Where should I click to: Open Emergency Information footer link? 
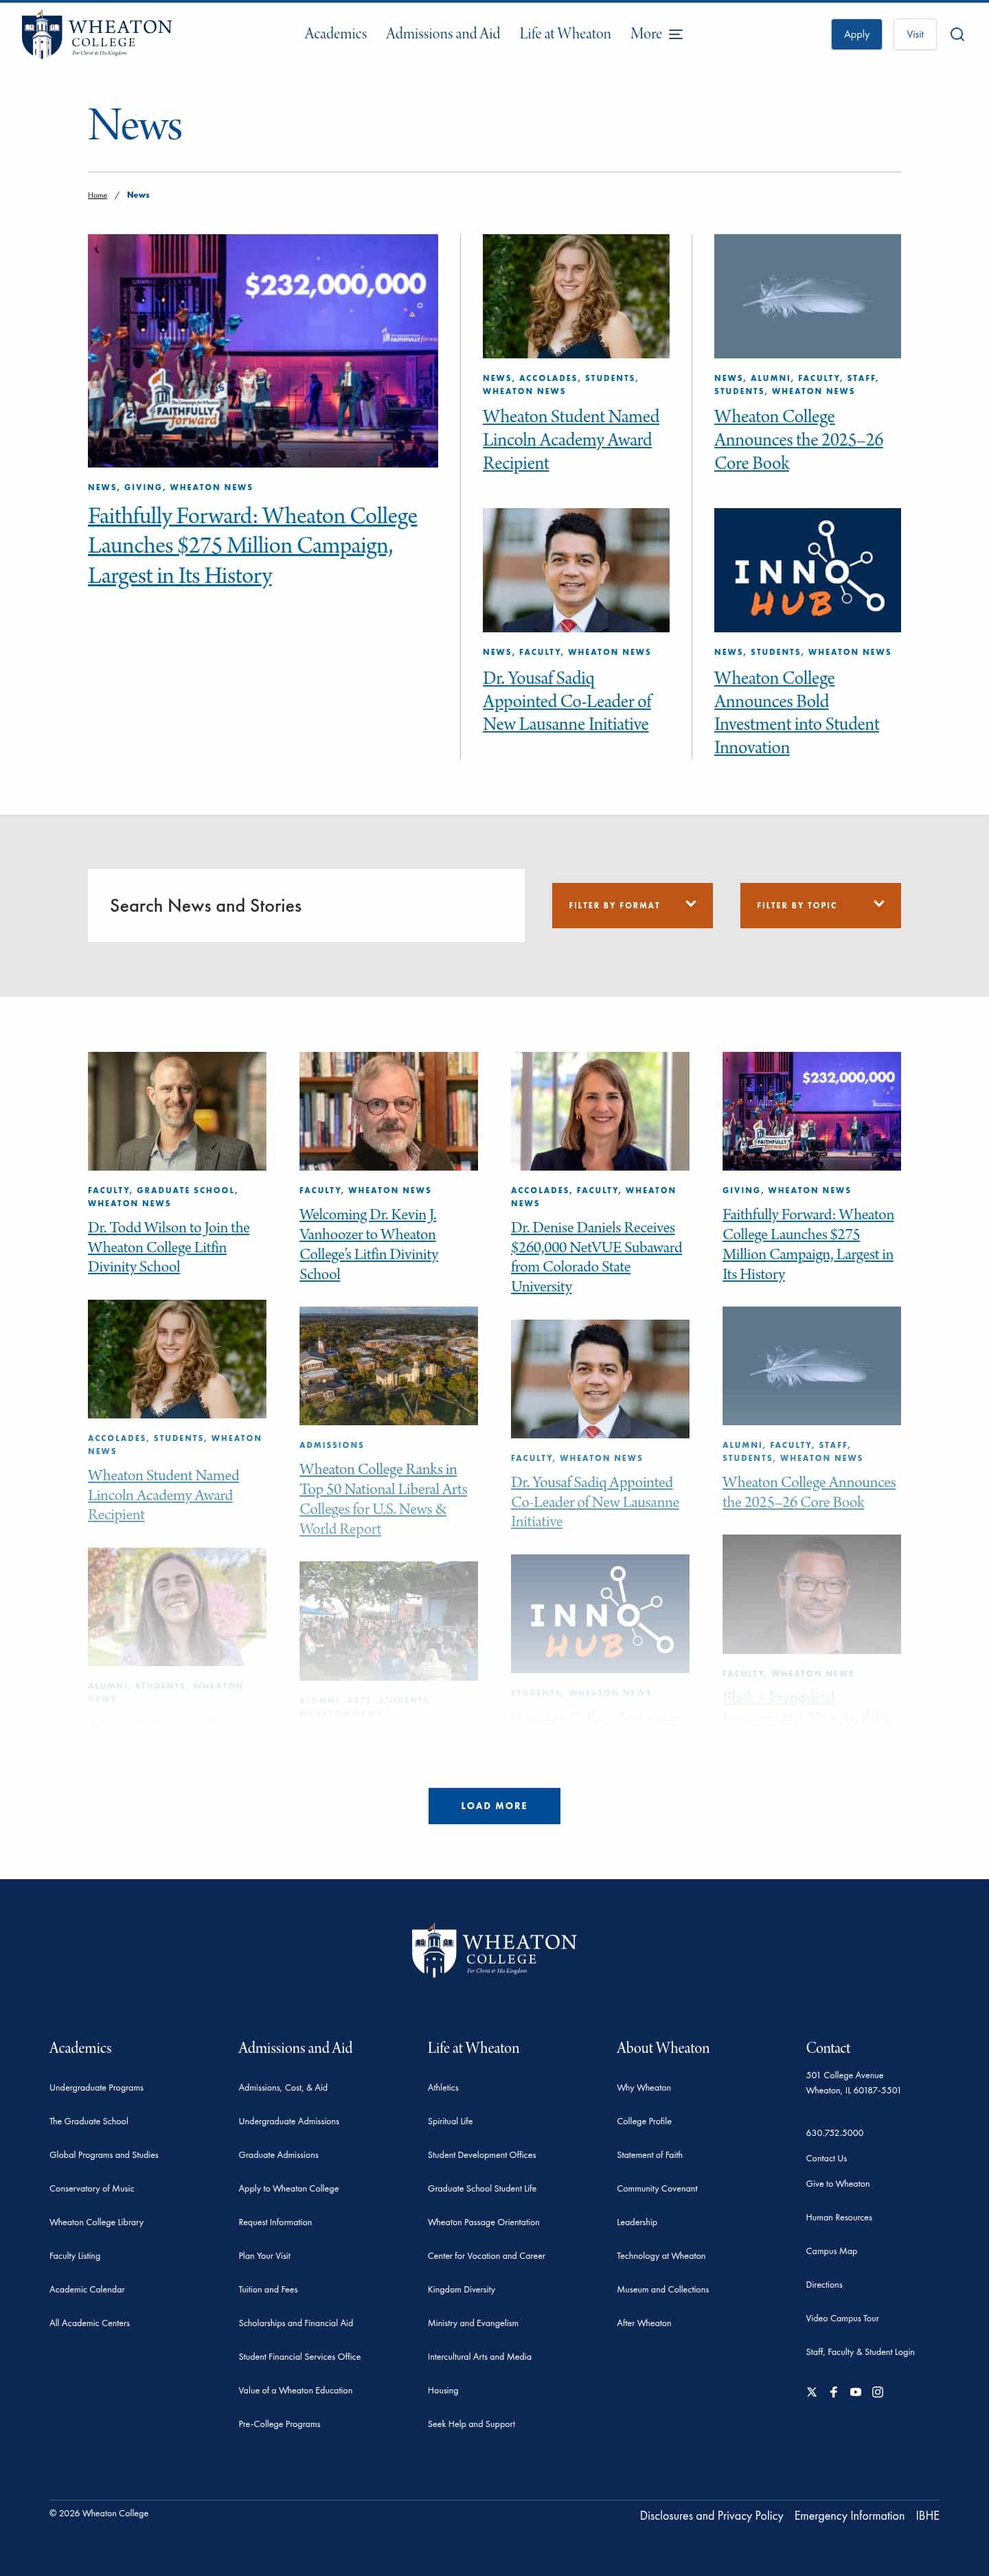pyautogui.click(x=849, y=2516)
